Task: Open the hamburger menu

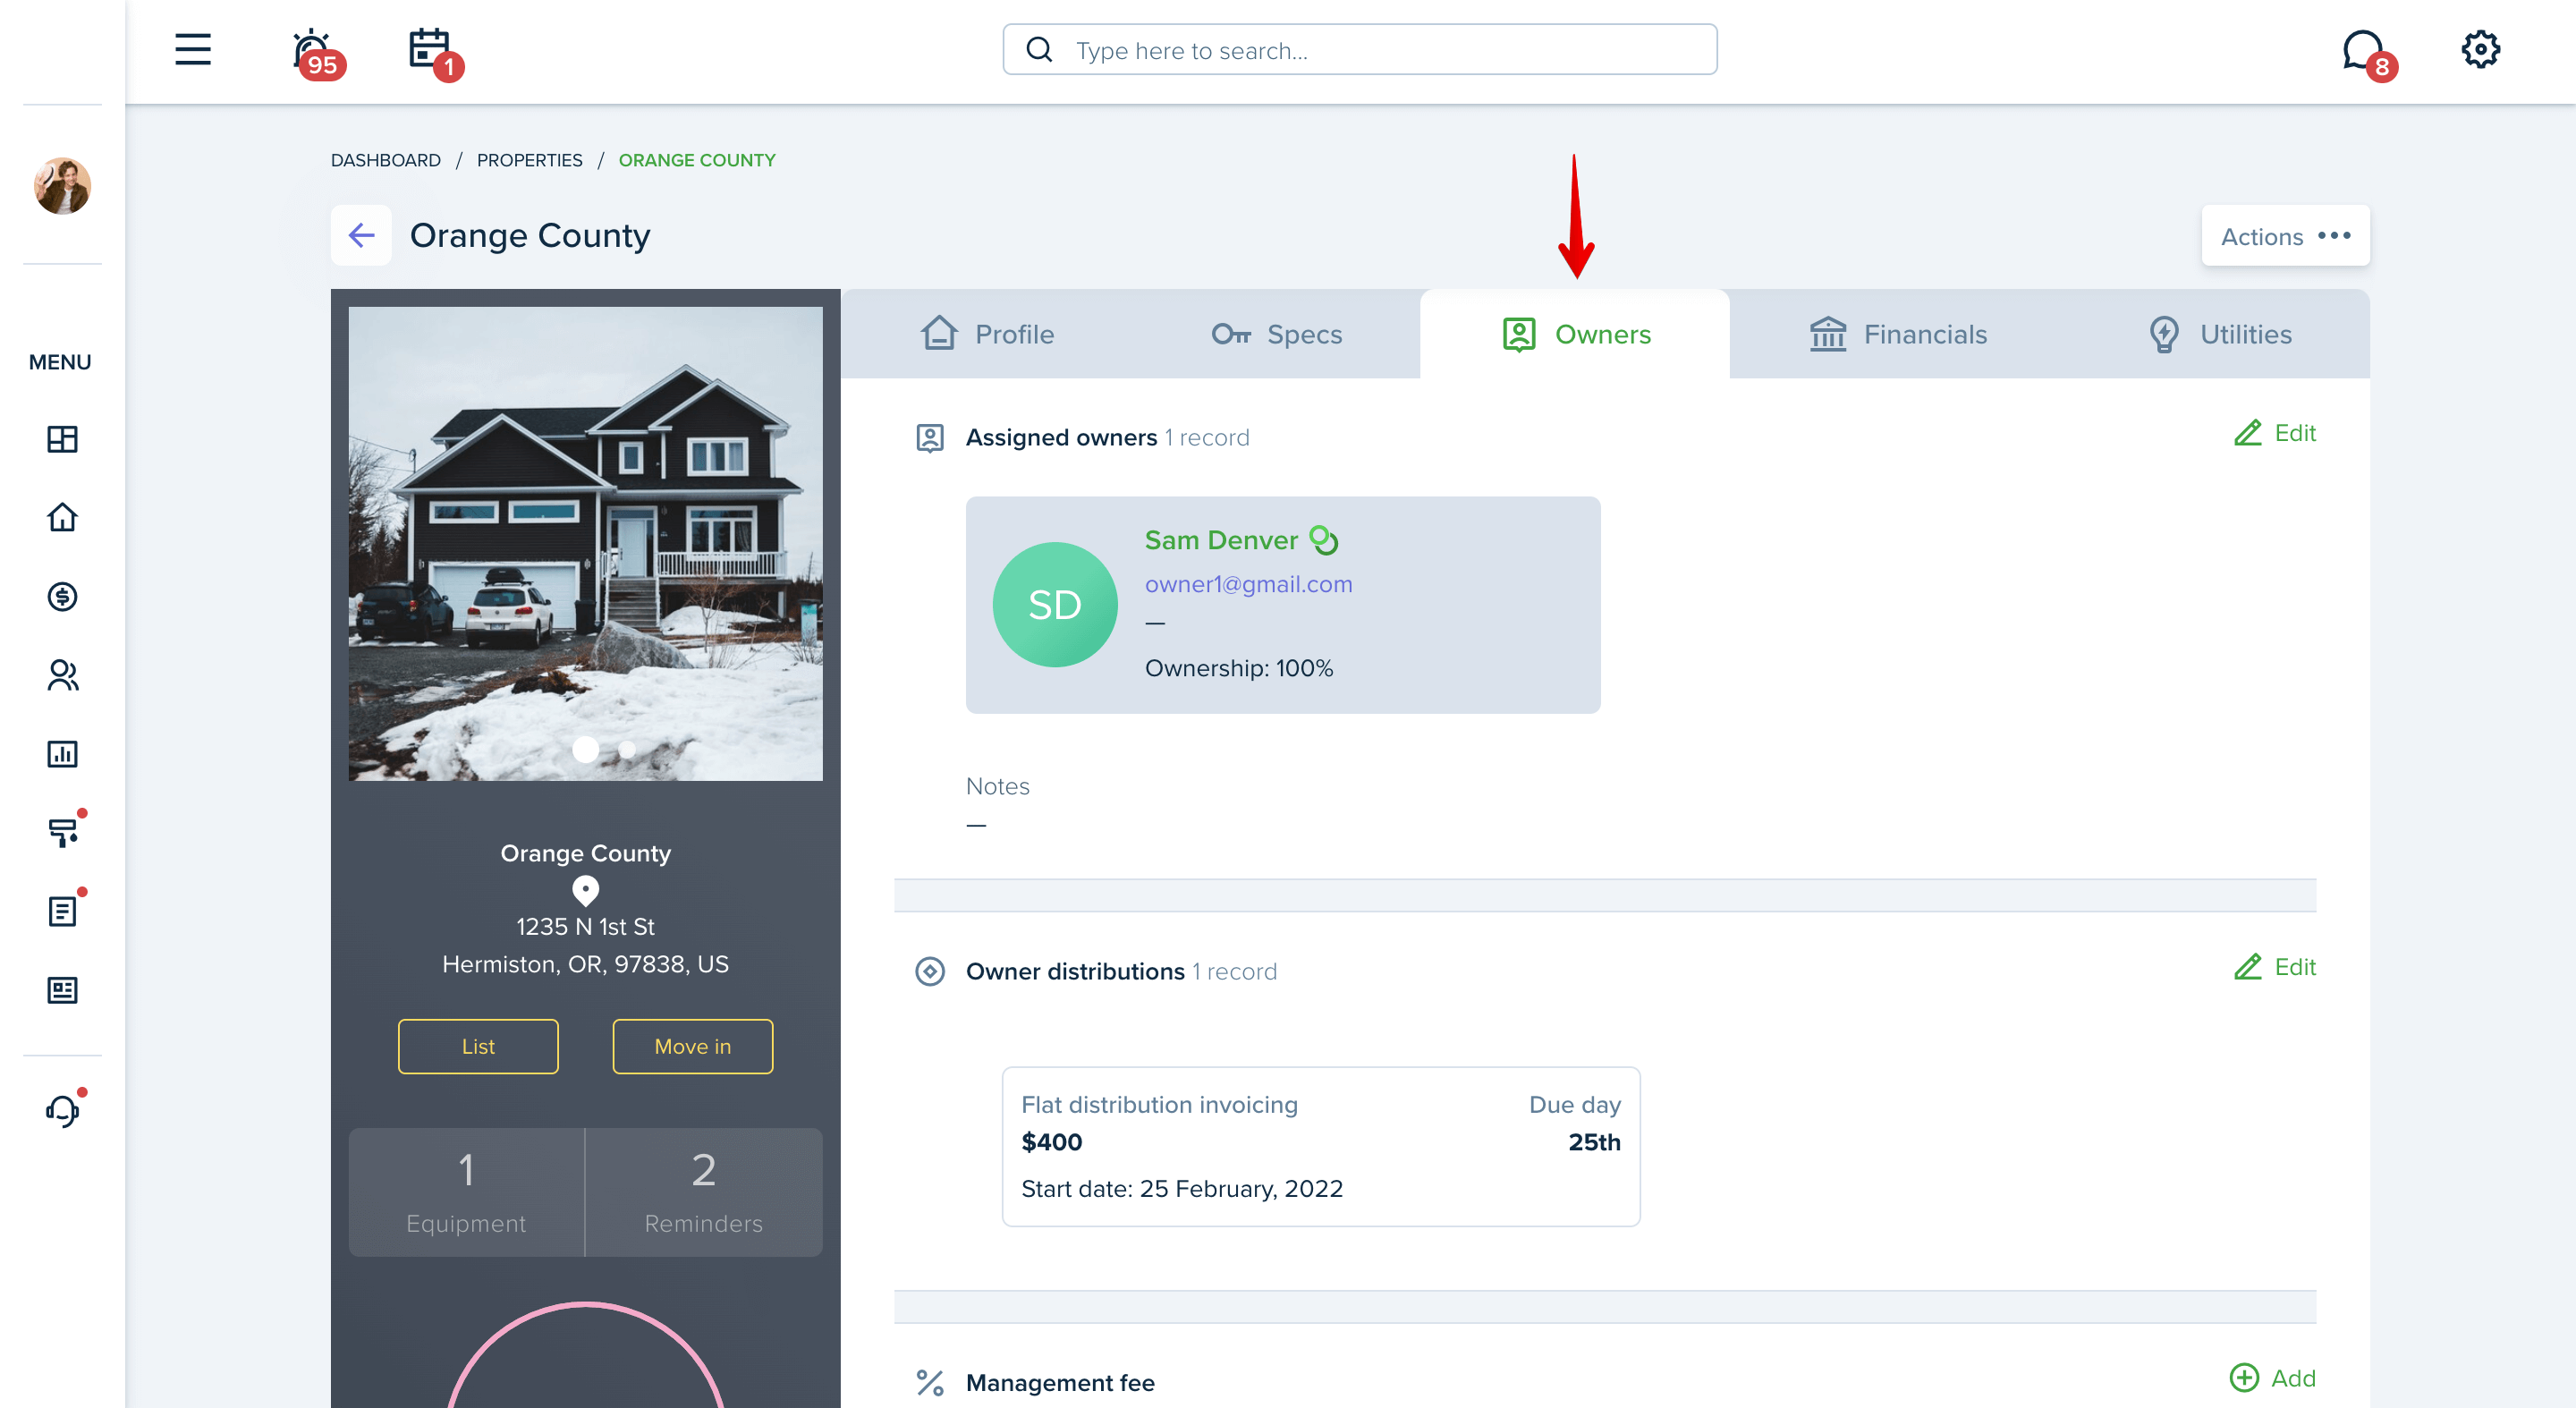Action: (x=193, y=49)
